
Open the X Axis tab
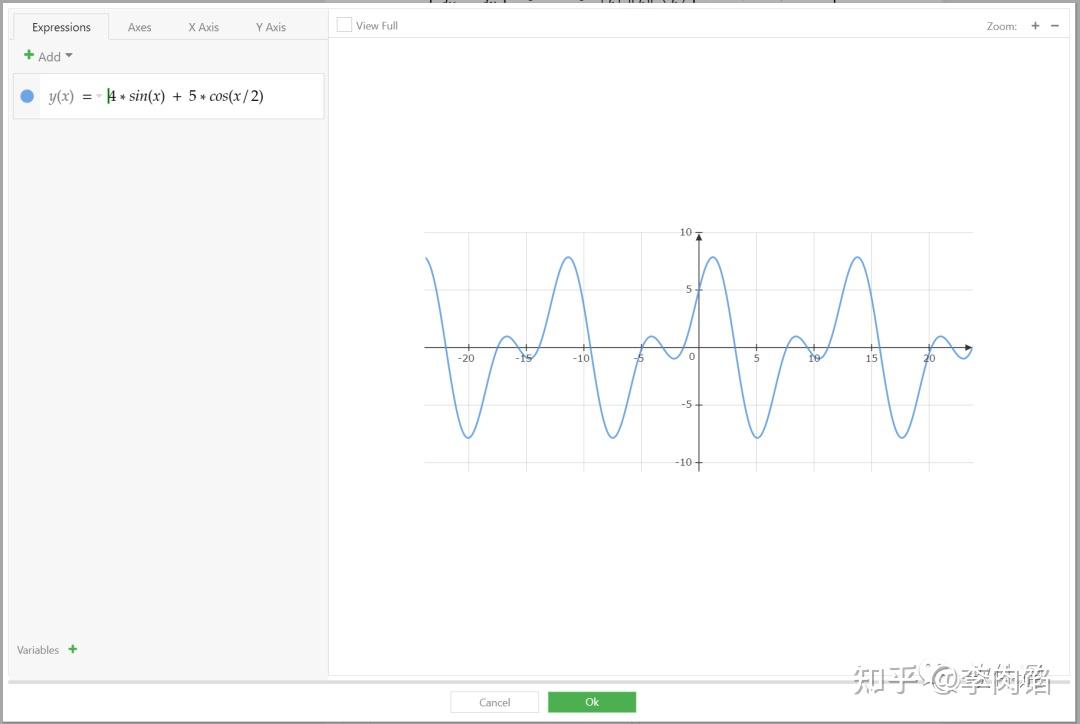[203, 27]
